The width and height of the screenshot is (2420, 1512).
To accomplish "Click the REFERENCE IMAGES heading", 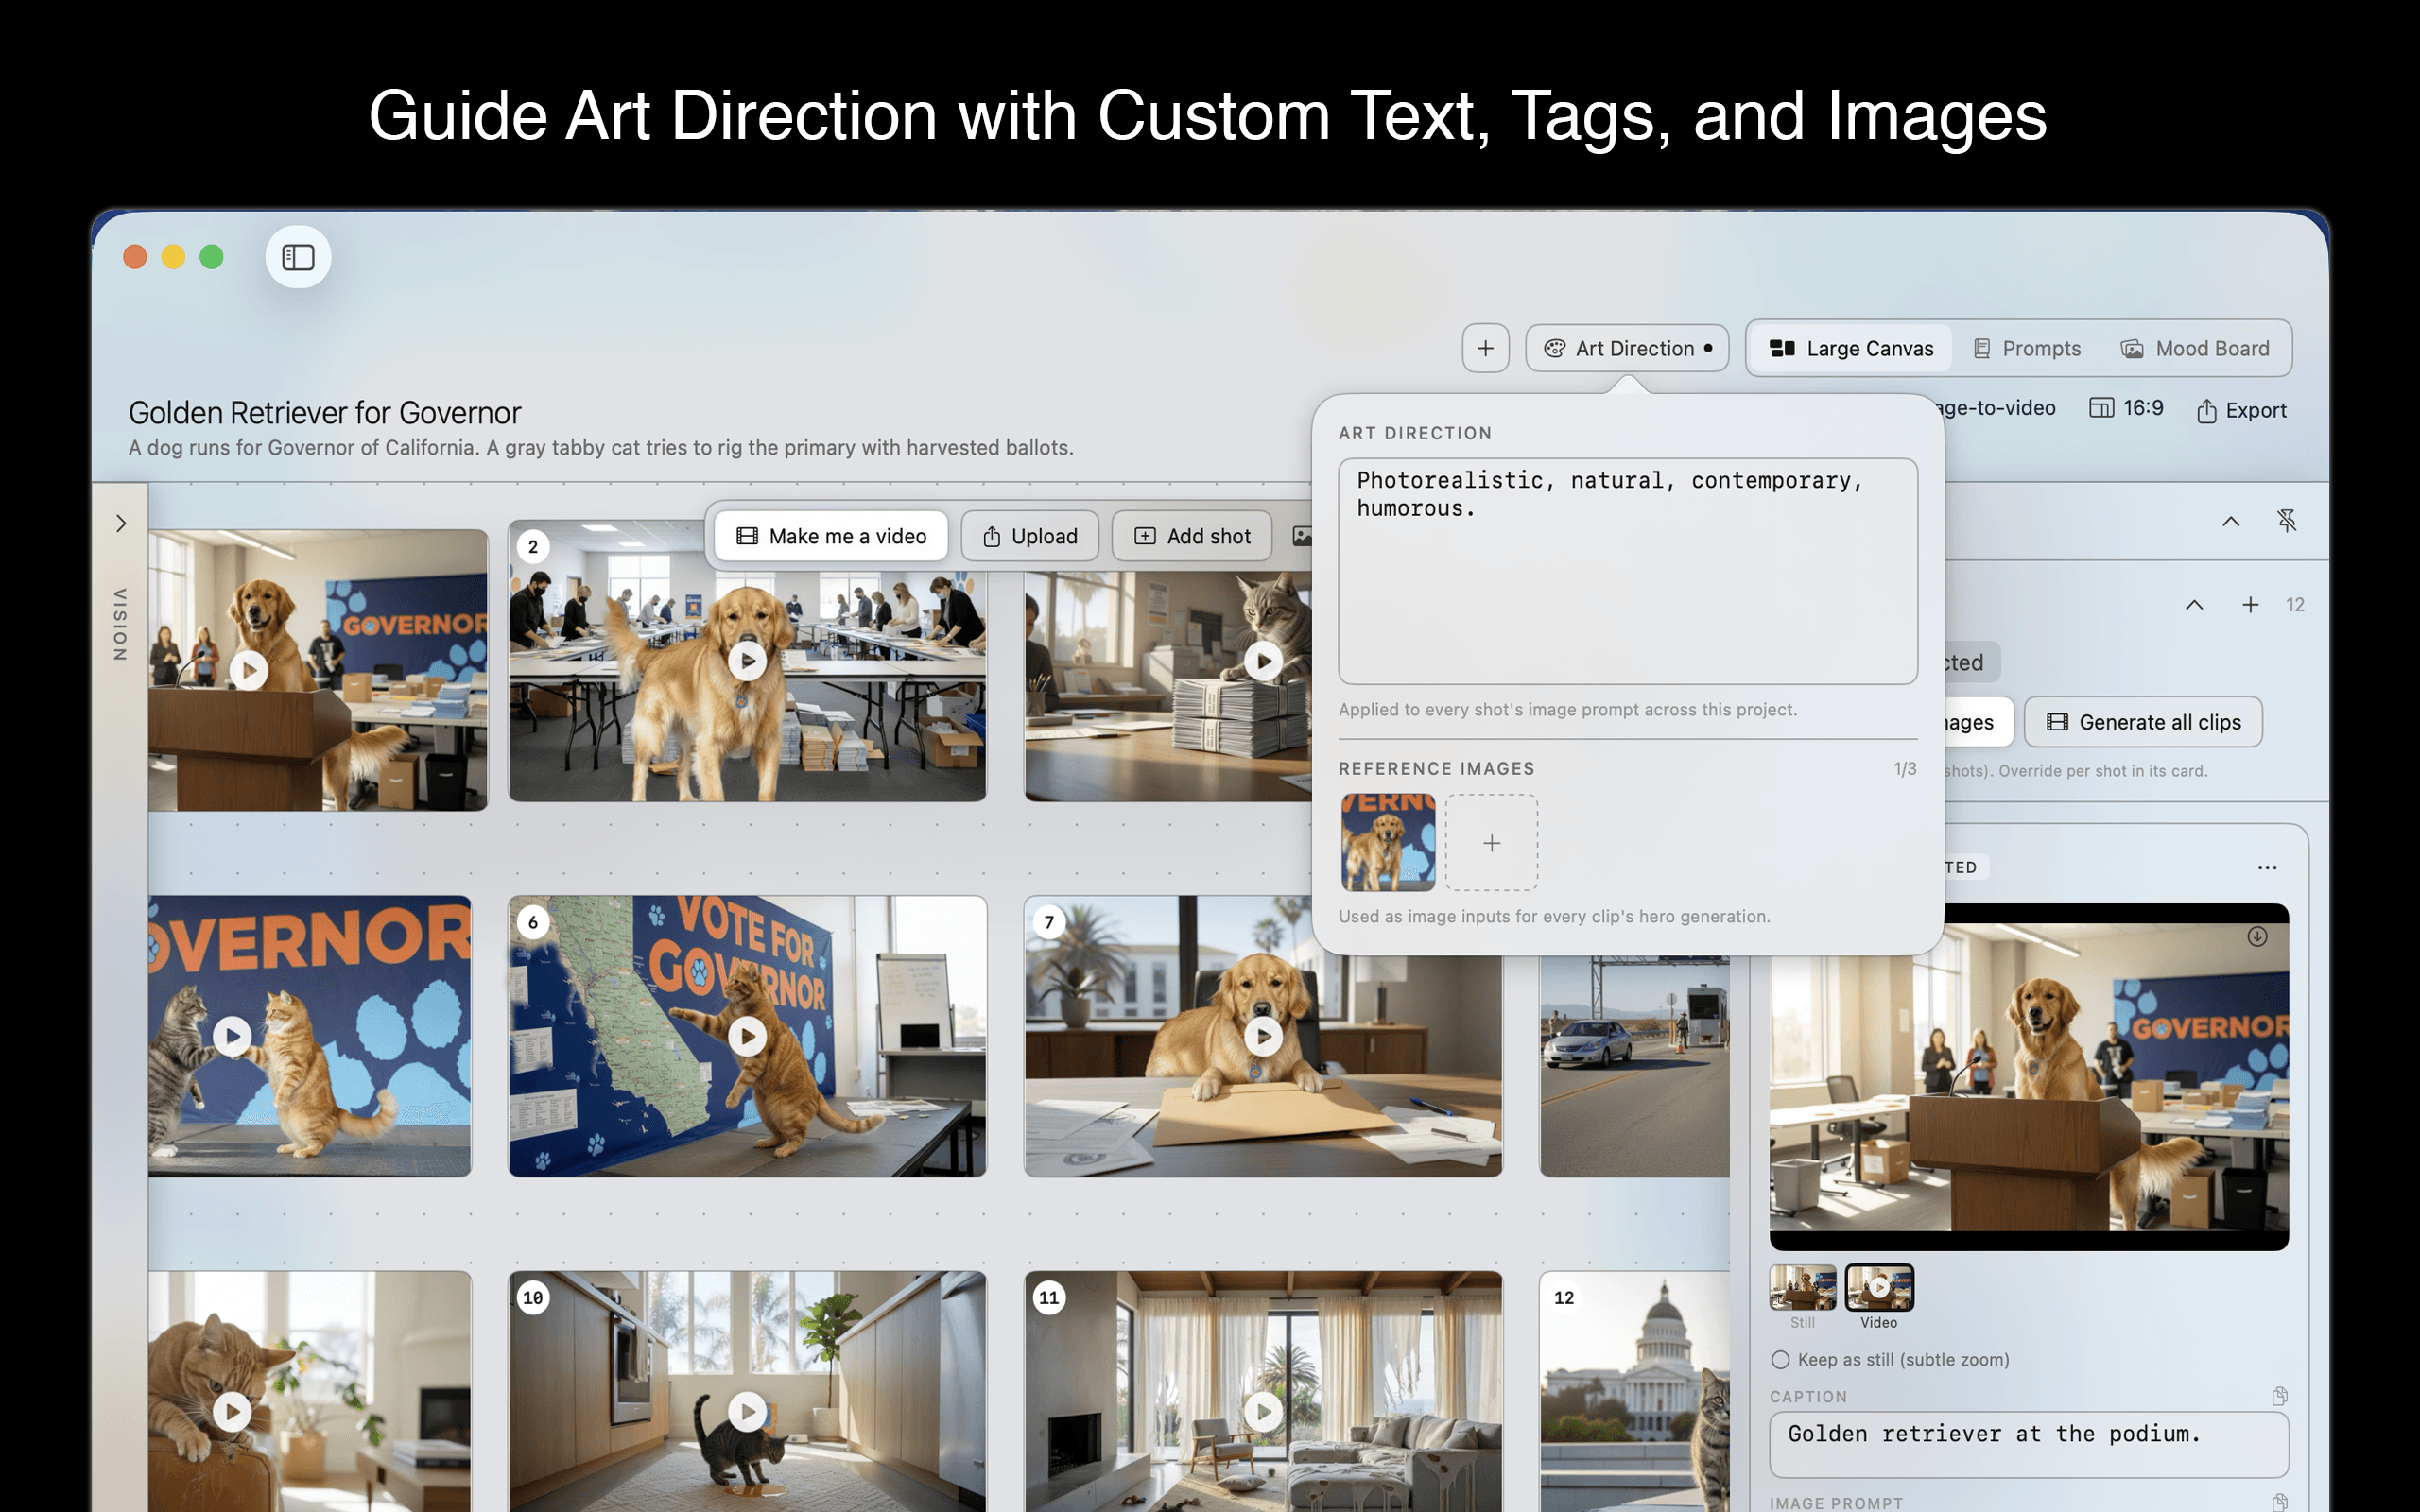I will 1436,769.
